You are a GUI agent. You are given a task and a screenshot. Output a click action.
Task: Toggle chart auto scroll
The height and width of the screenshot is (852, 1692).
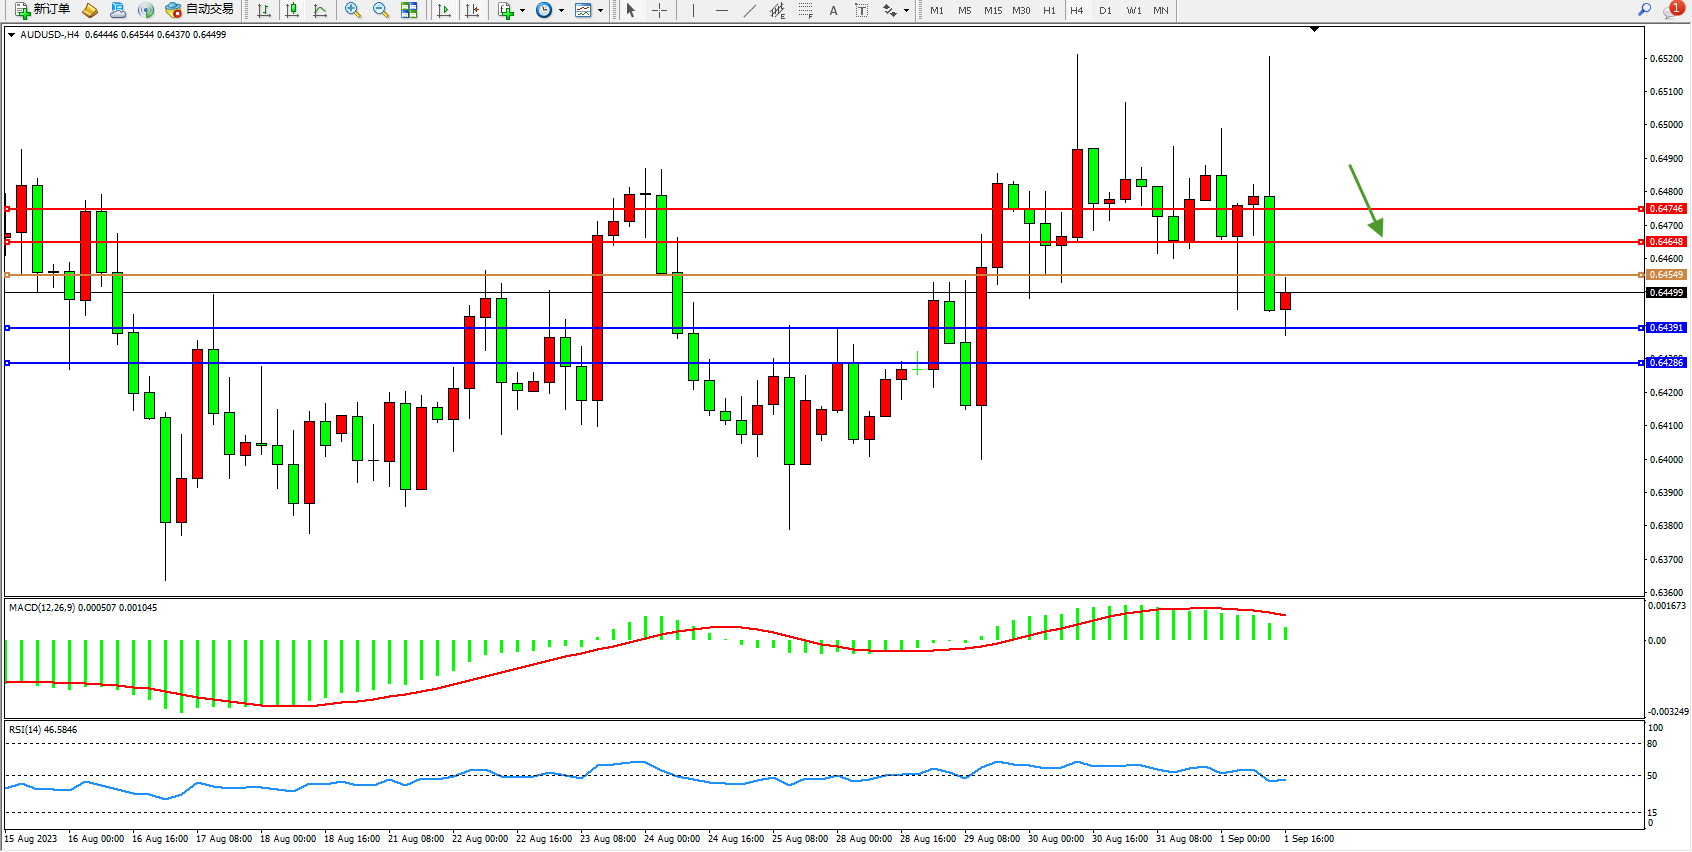(x=444, y=10)
